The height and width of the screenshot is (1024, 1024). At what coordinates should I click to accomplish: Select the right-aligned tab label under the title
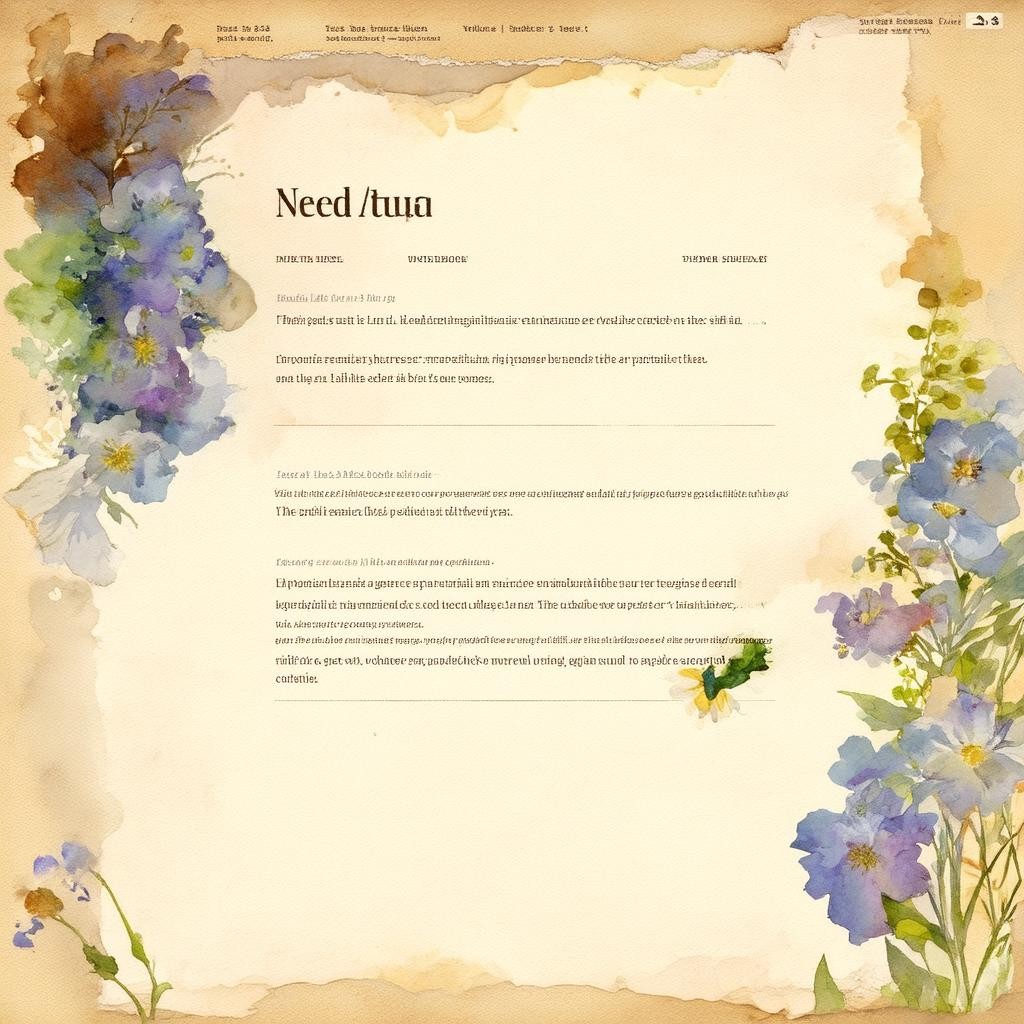(x=724, y=259)
